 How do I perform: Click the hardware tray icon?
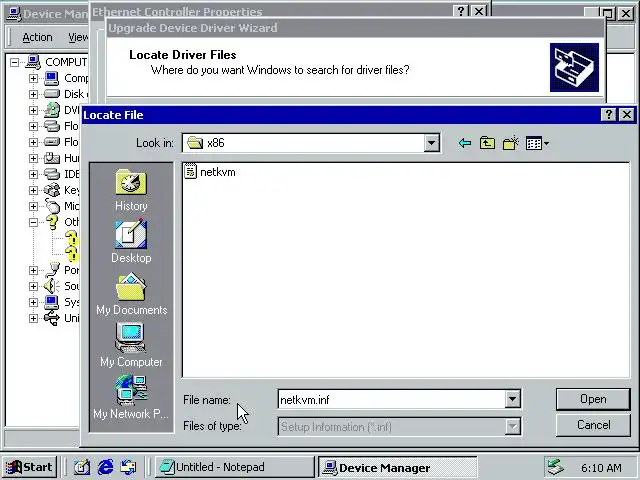click(x=556, y=467)
